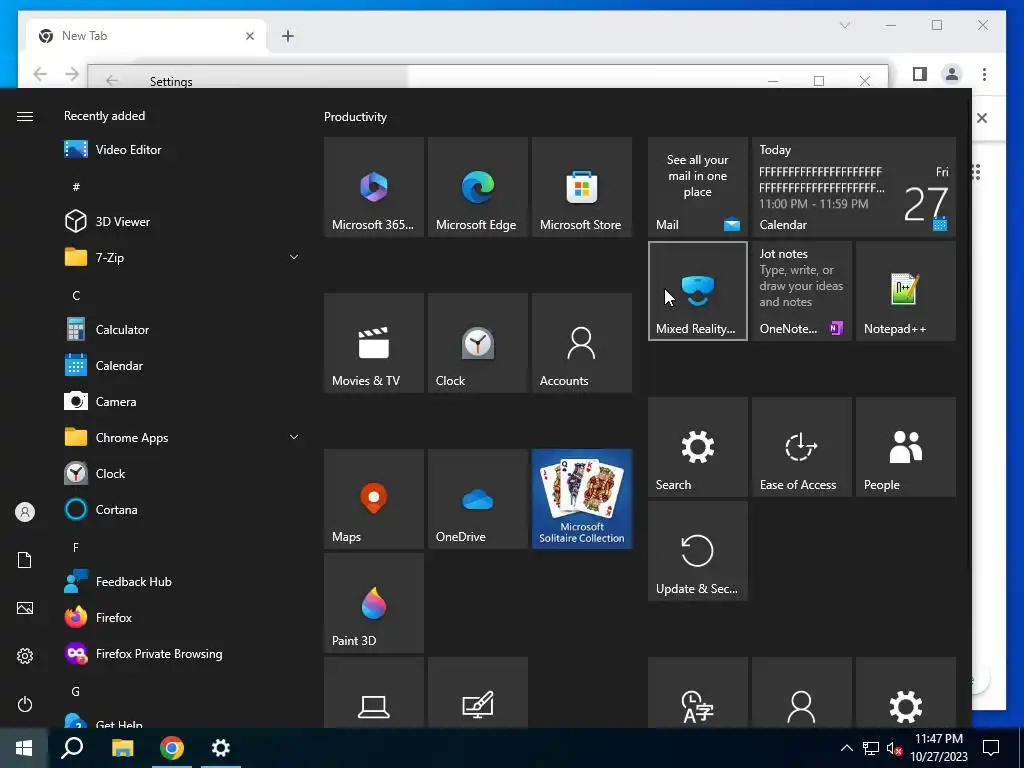Screen dimensions: 1024x768
Task: Click the letter F group header
Action: (x=76, y=547)
